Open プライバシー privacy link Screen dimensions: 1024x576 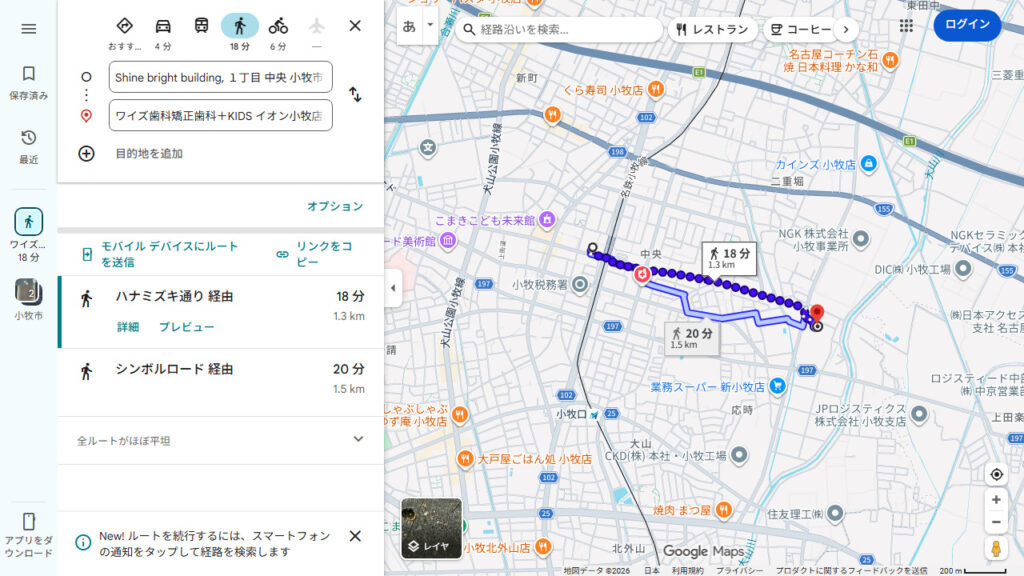739,570
